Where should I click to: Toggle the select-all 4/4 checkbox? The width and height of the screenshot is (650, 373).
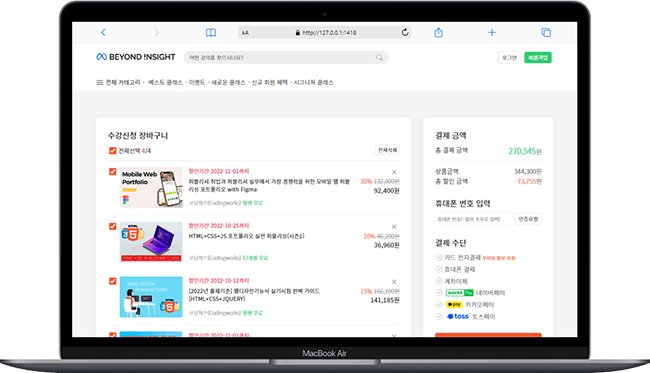pyautogui.click(x=112, y=150)
